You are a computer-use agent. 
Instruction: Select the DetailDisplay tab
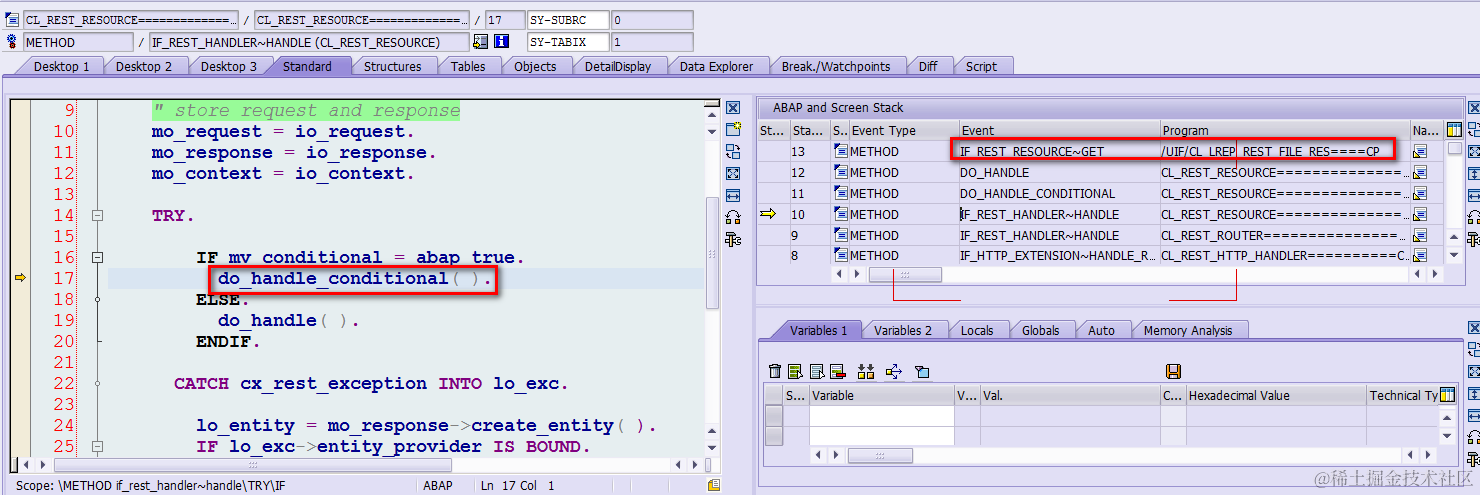coord(618,66)
